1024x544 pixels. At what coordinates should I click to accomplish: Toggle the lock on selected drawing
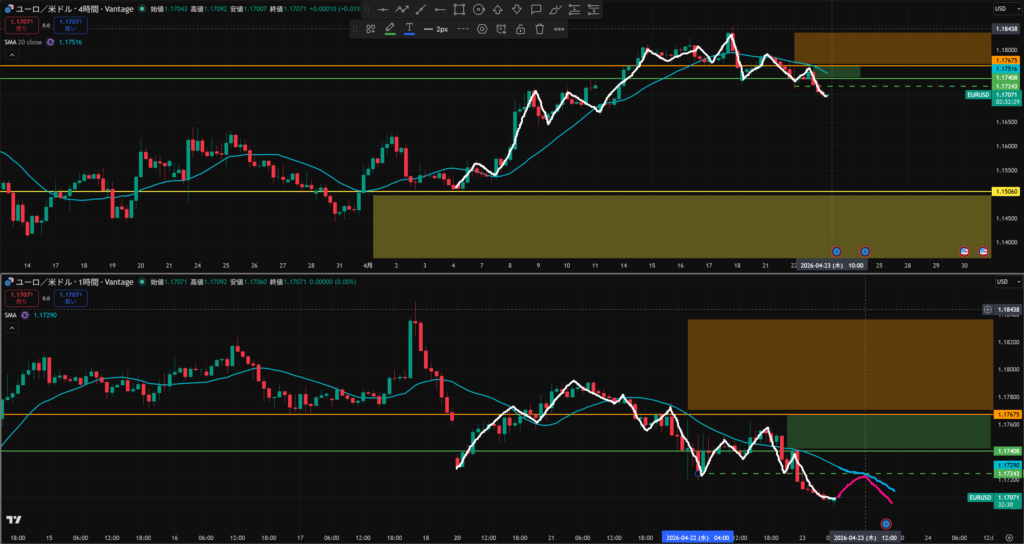(520, 29)
